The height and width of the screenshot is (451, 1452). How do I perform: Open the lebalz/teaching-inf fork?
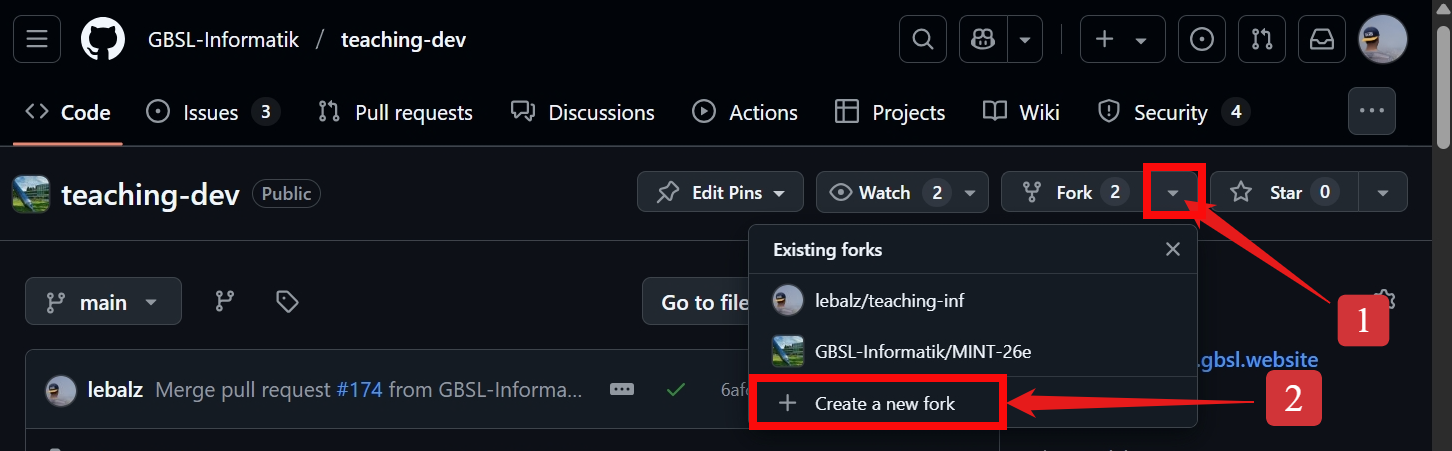click(889, 300)
